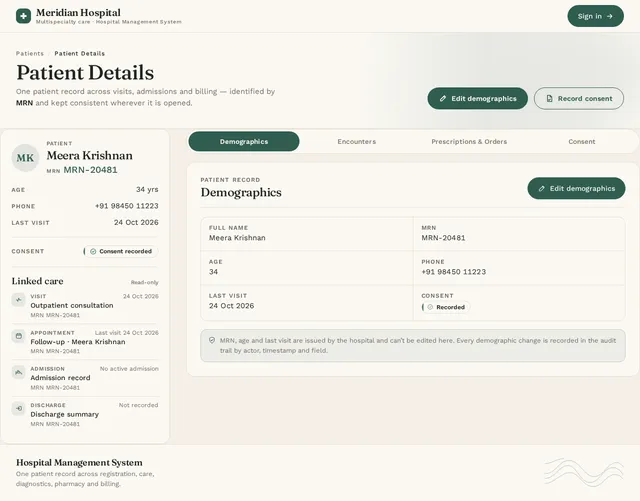
Task: Click the Not recorded discharge status
Action: coord(138,405)
